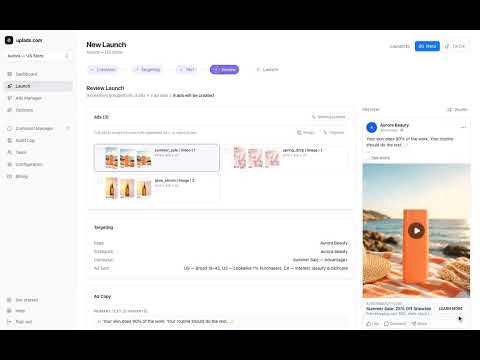Open the Help sidebar item
The image size is (480, 360).
20,311
